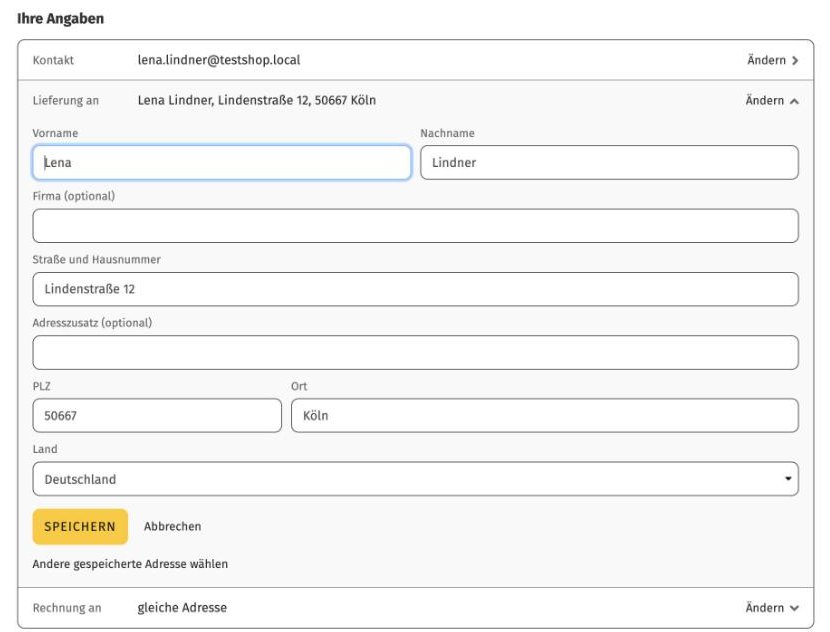Choose Andere gespeicherte Adresse wählen
Image resolution: width=830 pixels, height=632 pixels.
[130, 564]
